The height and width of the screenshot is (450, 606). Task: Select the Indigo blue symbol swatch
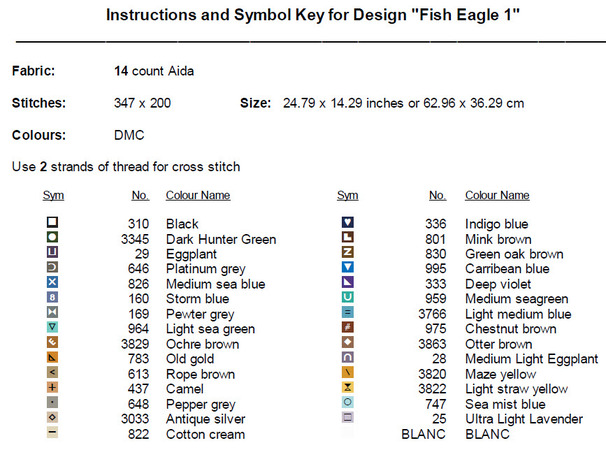pos(348,223)
